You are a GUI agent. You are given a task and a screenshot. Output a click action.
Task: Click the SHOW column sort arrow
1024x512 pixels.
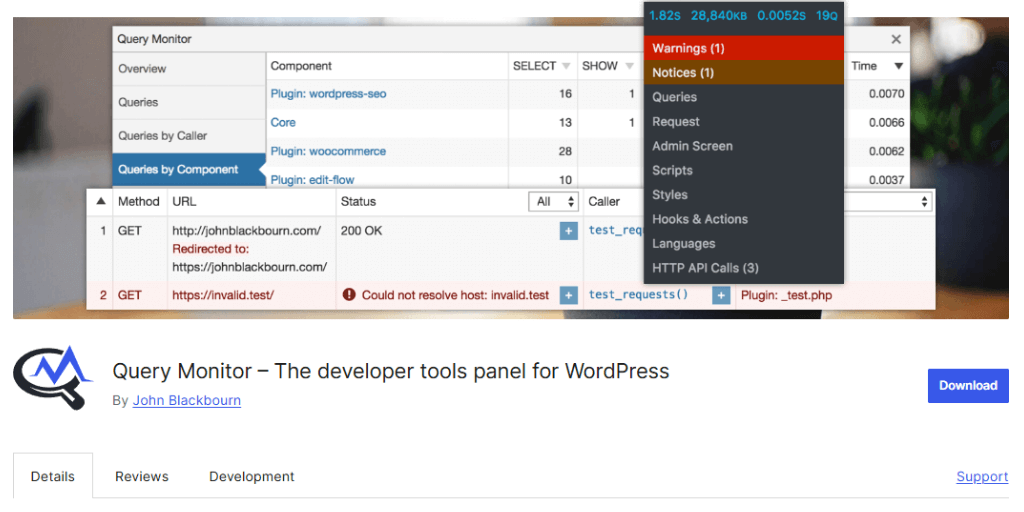(630, 66)
